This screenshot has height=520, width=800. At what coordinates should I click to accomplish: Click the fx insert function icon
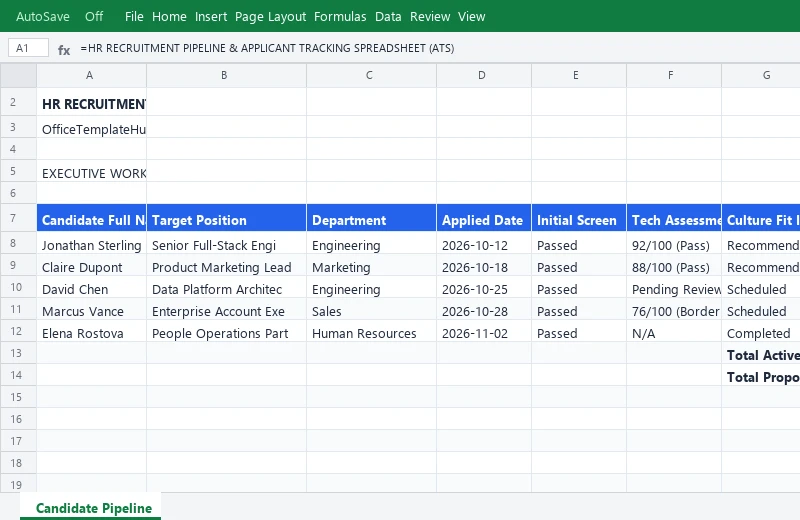pos(64,49)
